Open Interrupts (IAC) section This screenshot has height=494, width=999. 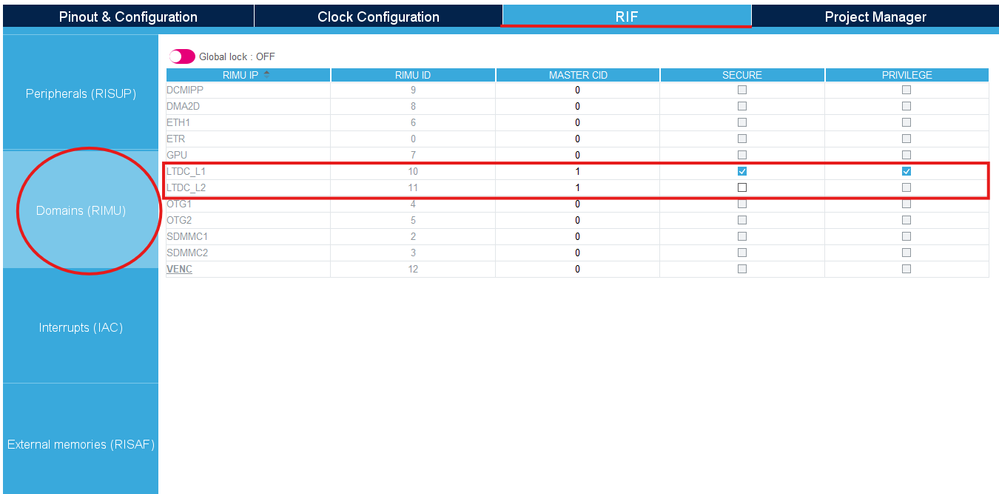click(x=81, y=328)
